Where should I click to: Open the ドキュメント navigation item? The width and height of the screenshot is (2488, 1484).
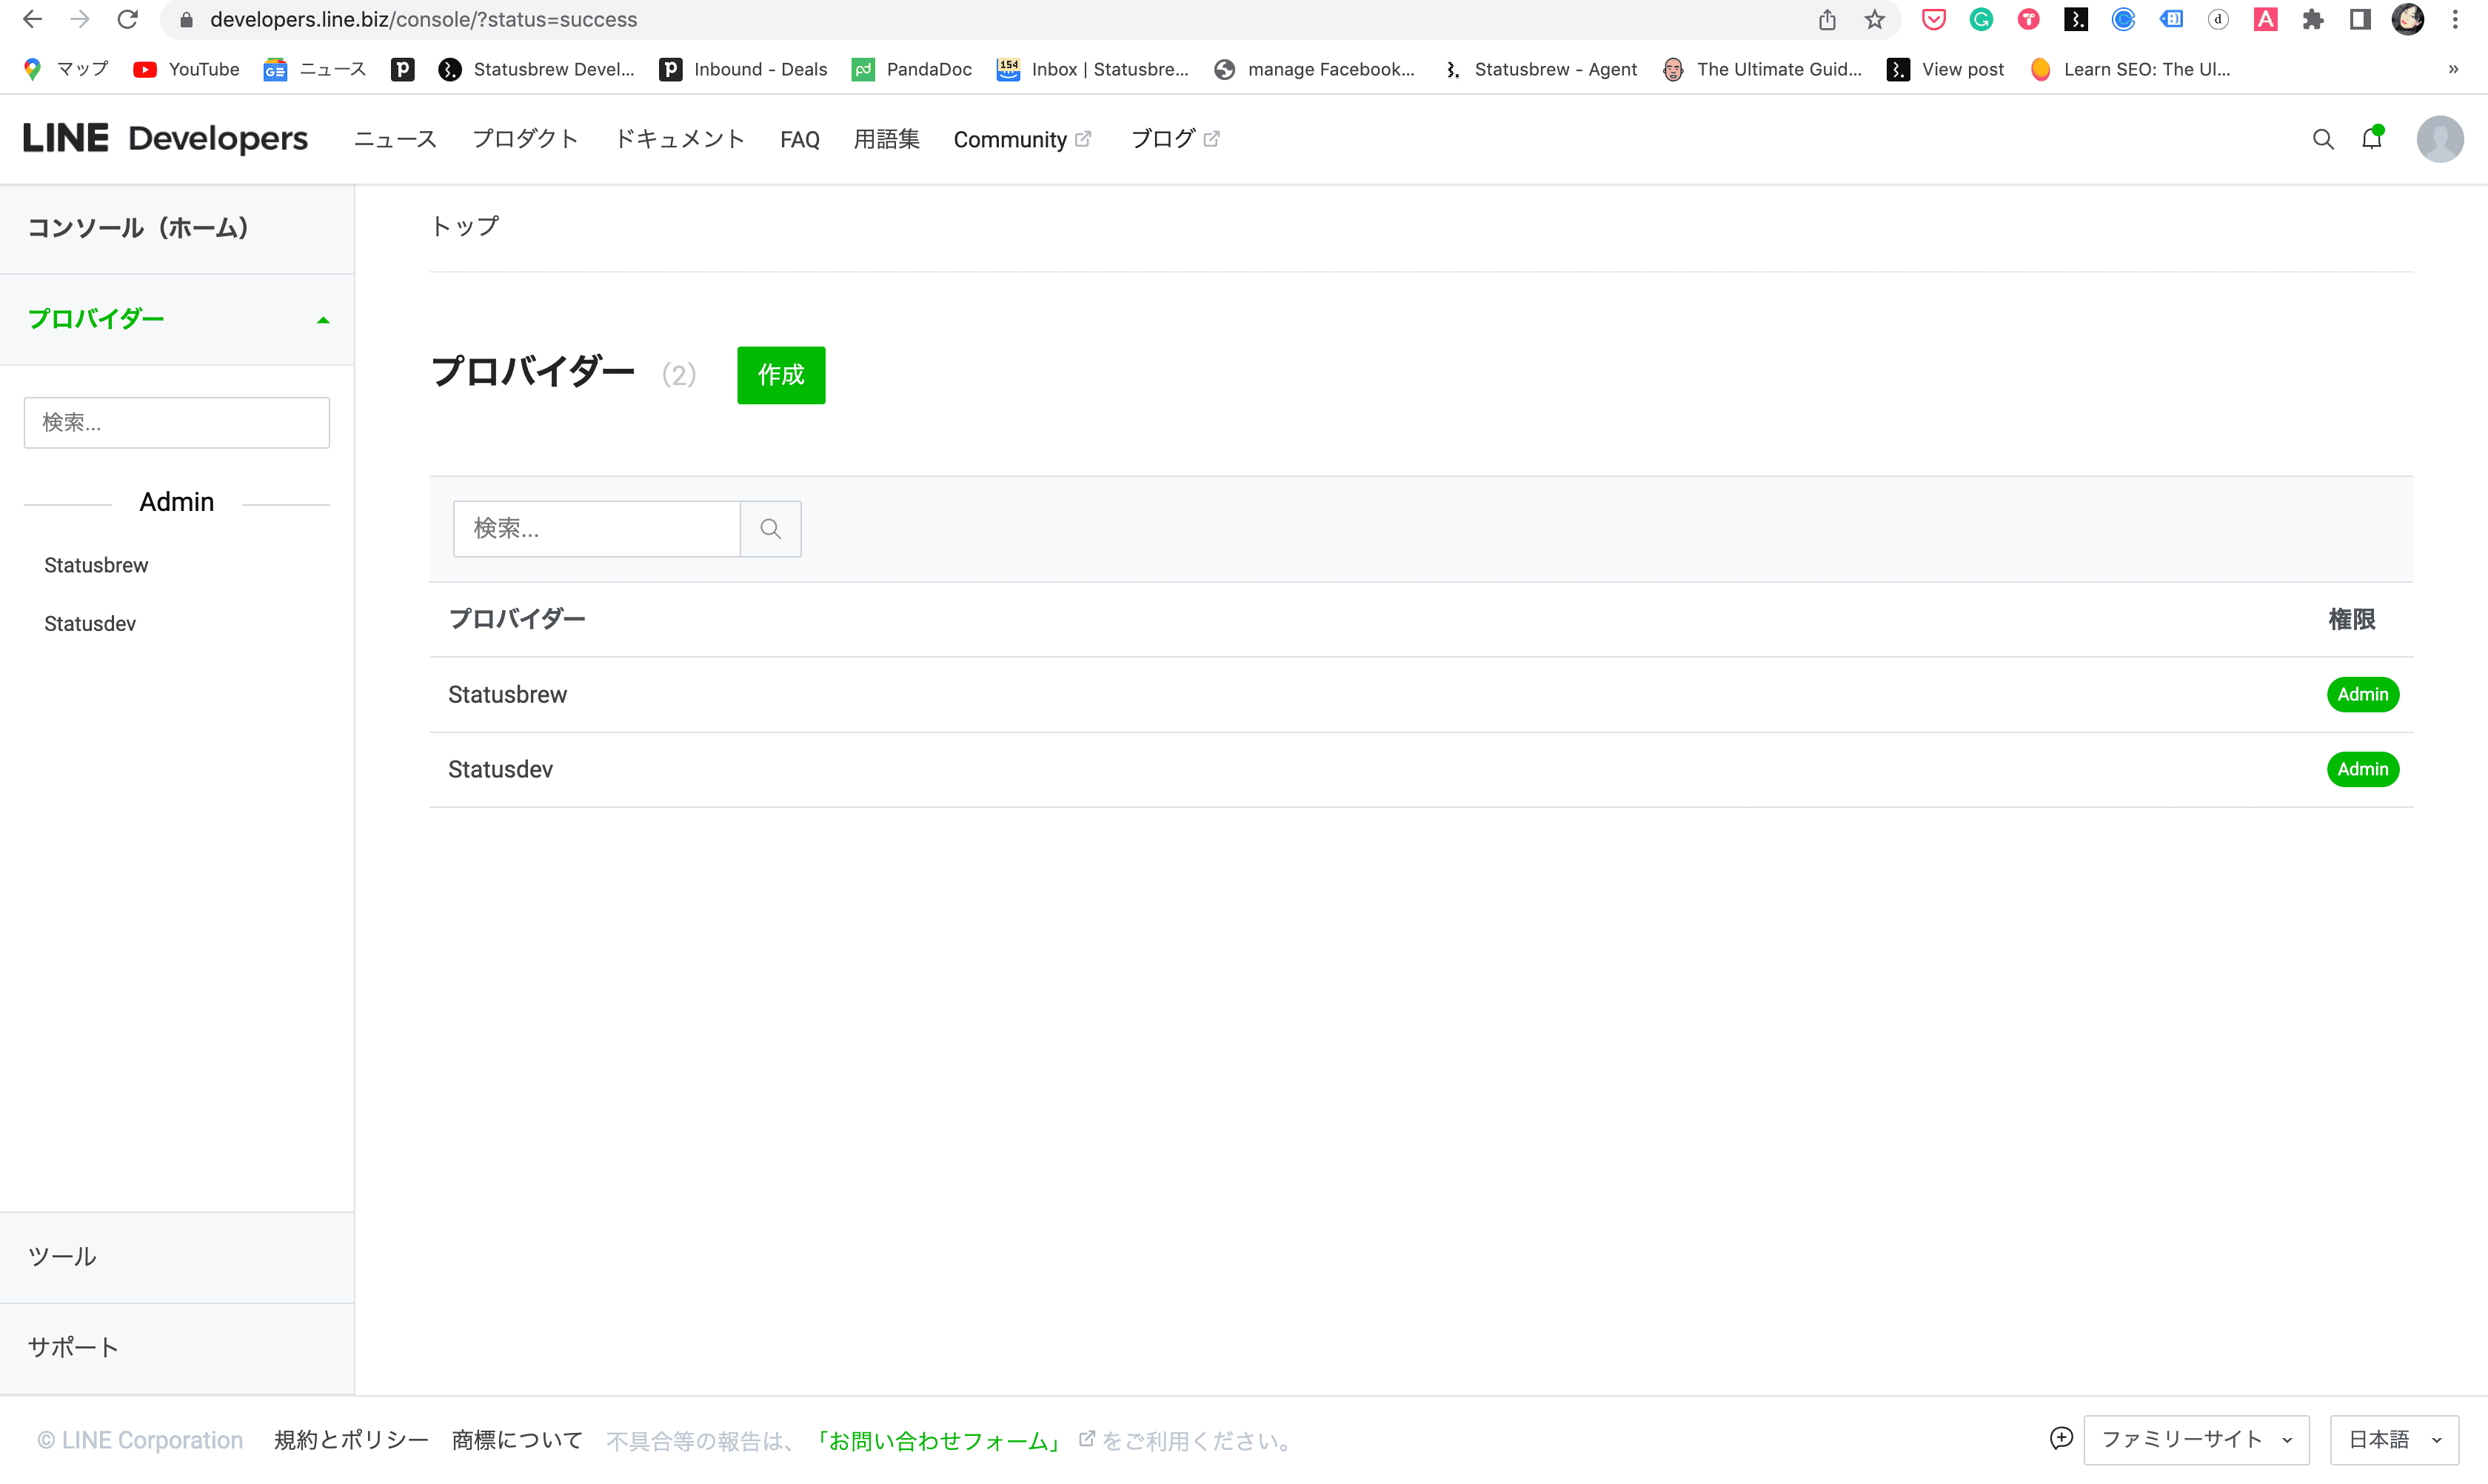tap(679, 139)
